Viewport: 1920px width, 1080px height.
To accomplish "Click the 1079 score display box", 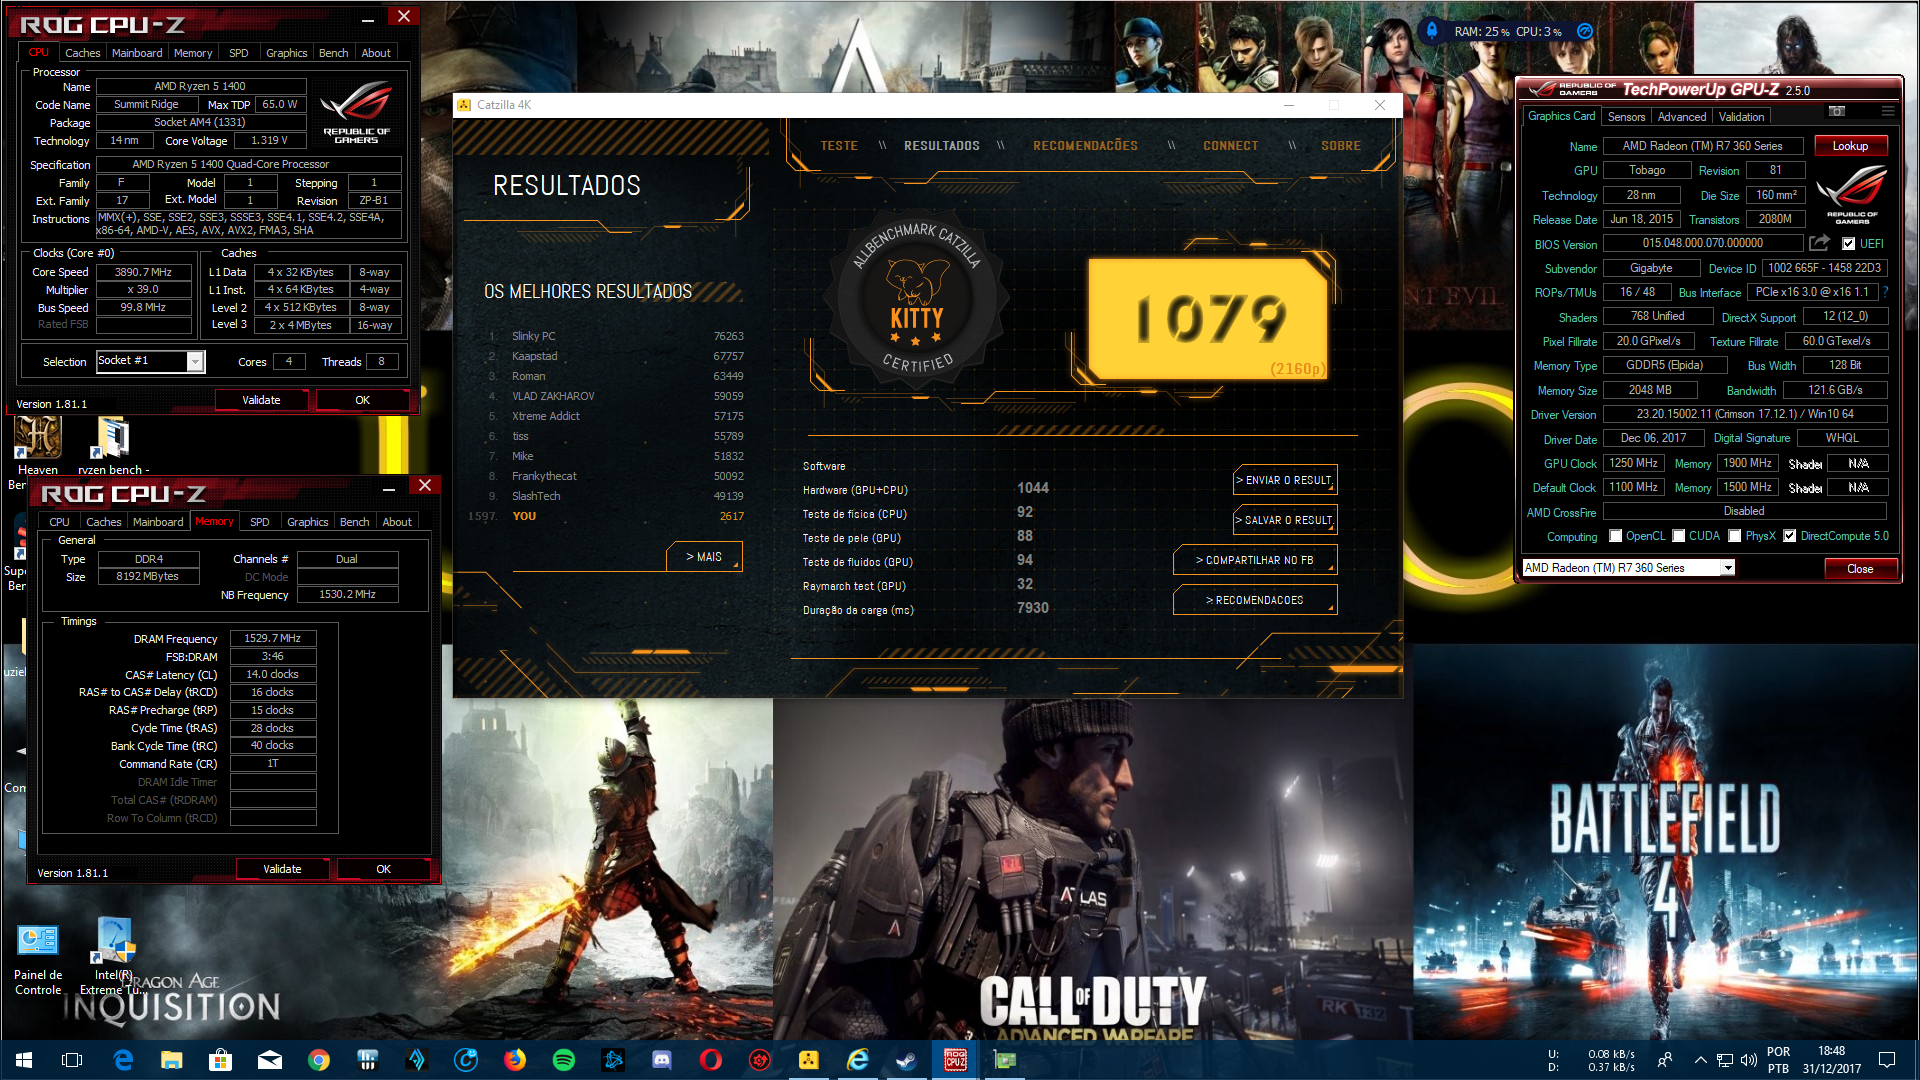I will [1208, 318].
